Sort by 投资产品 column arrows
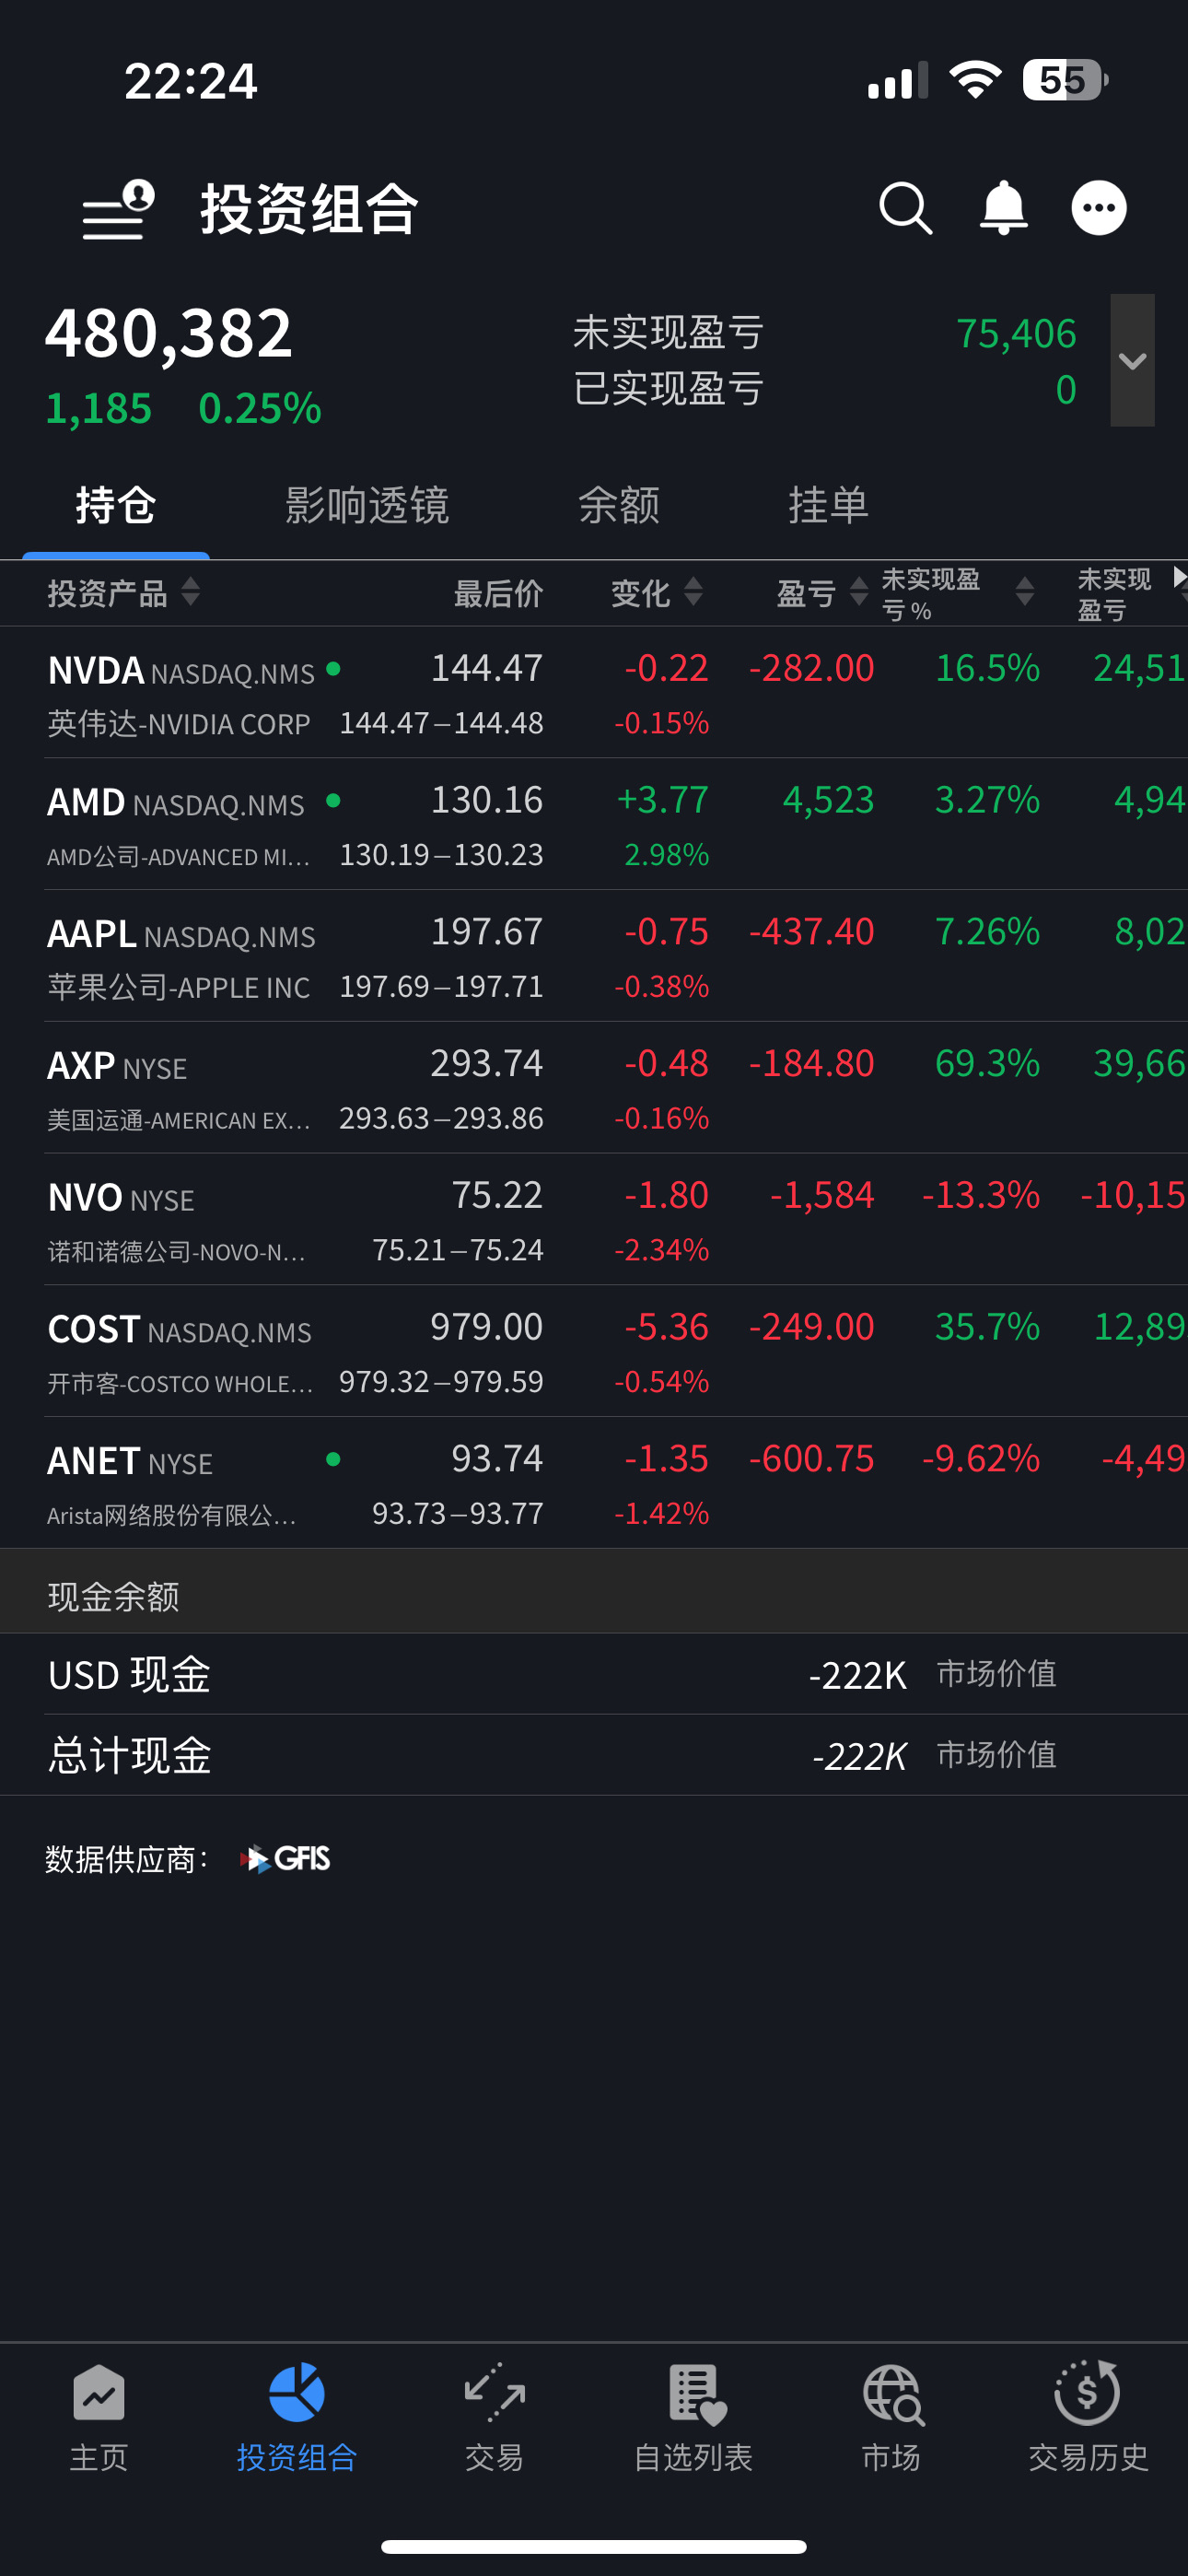Image resolution: width=1188 pixels, height=2576 pixels. coord(190,592)
